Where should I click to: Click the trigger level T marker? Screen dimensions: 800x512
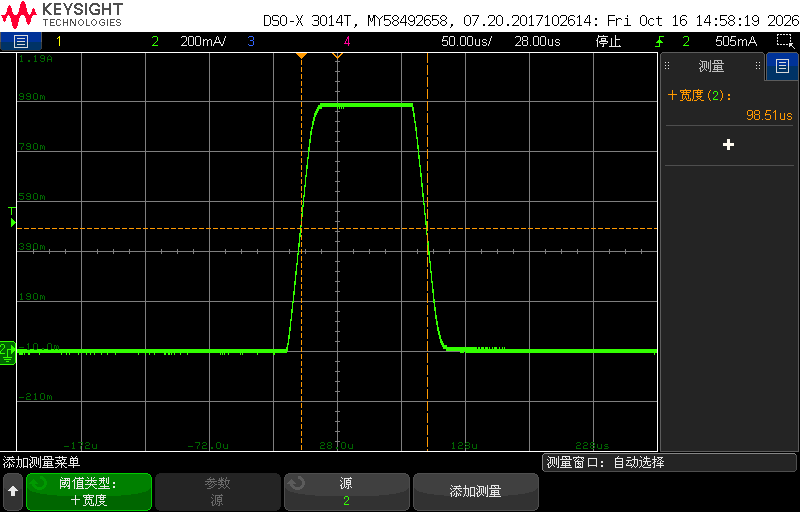[12, 218]
